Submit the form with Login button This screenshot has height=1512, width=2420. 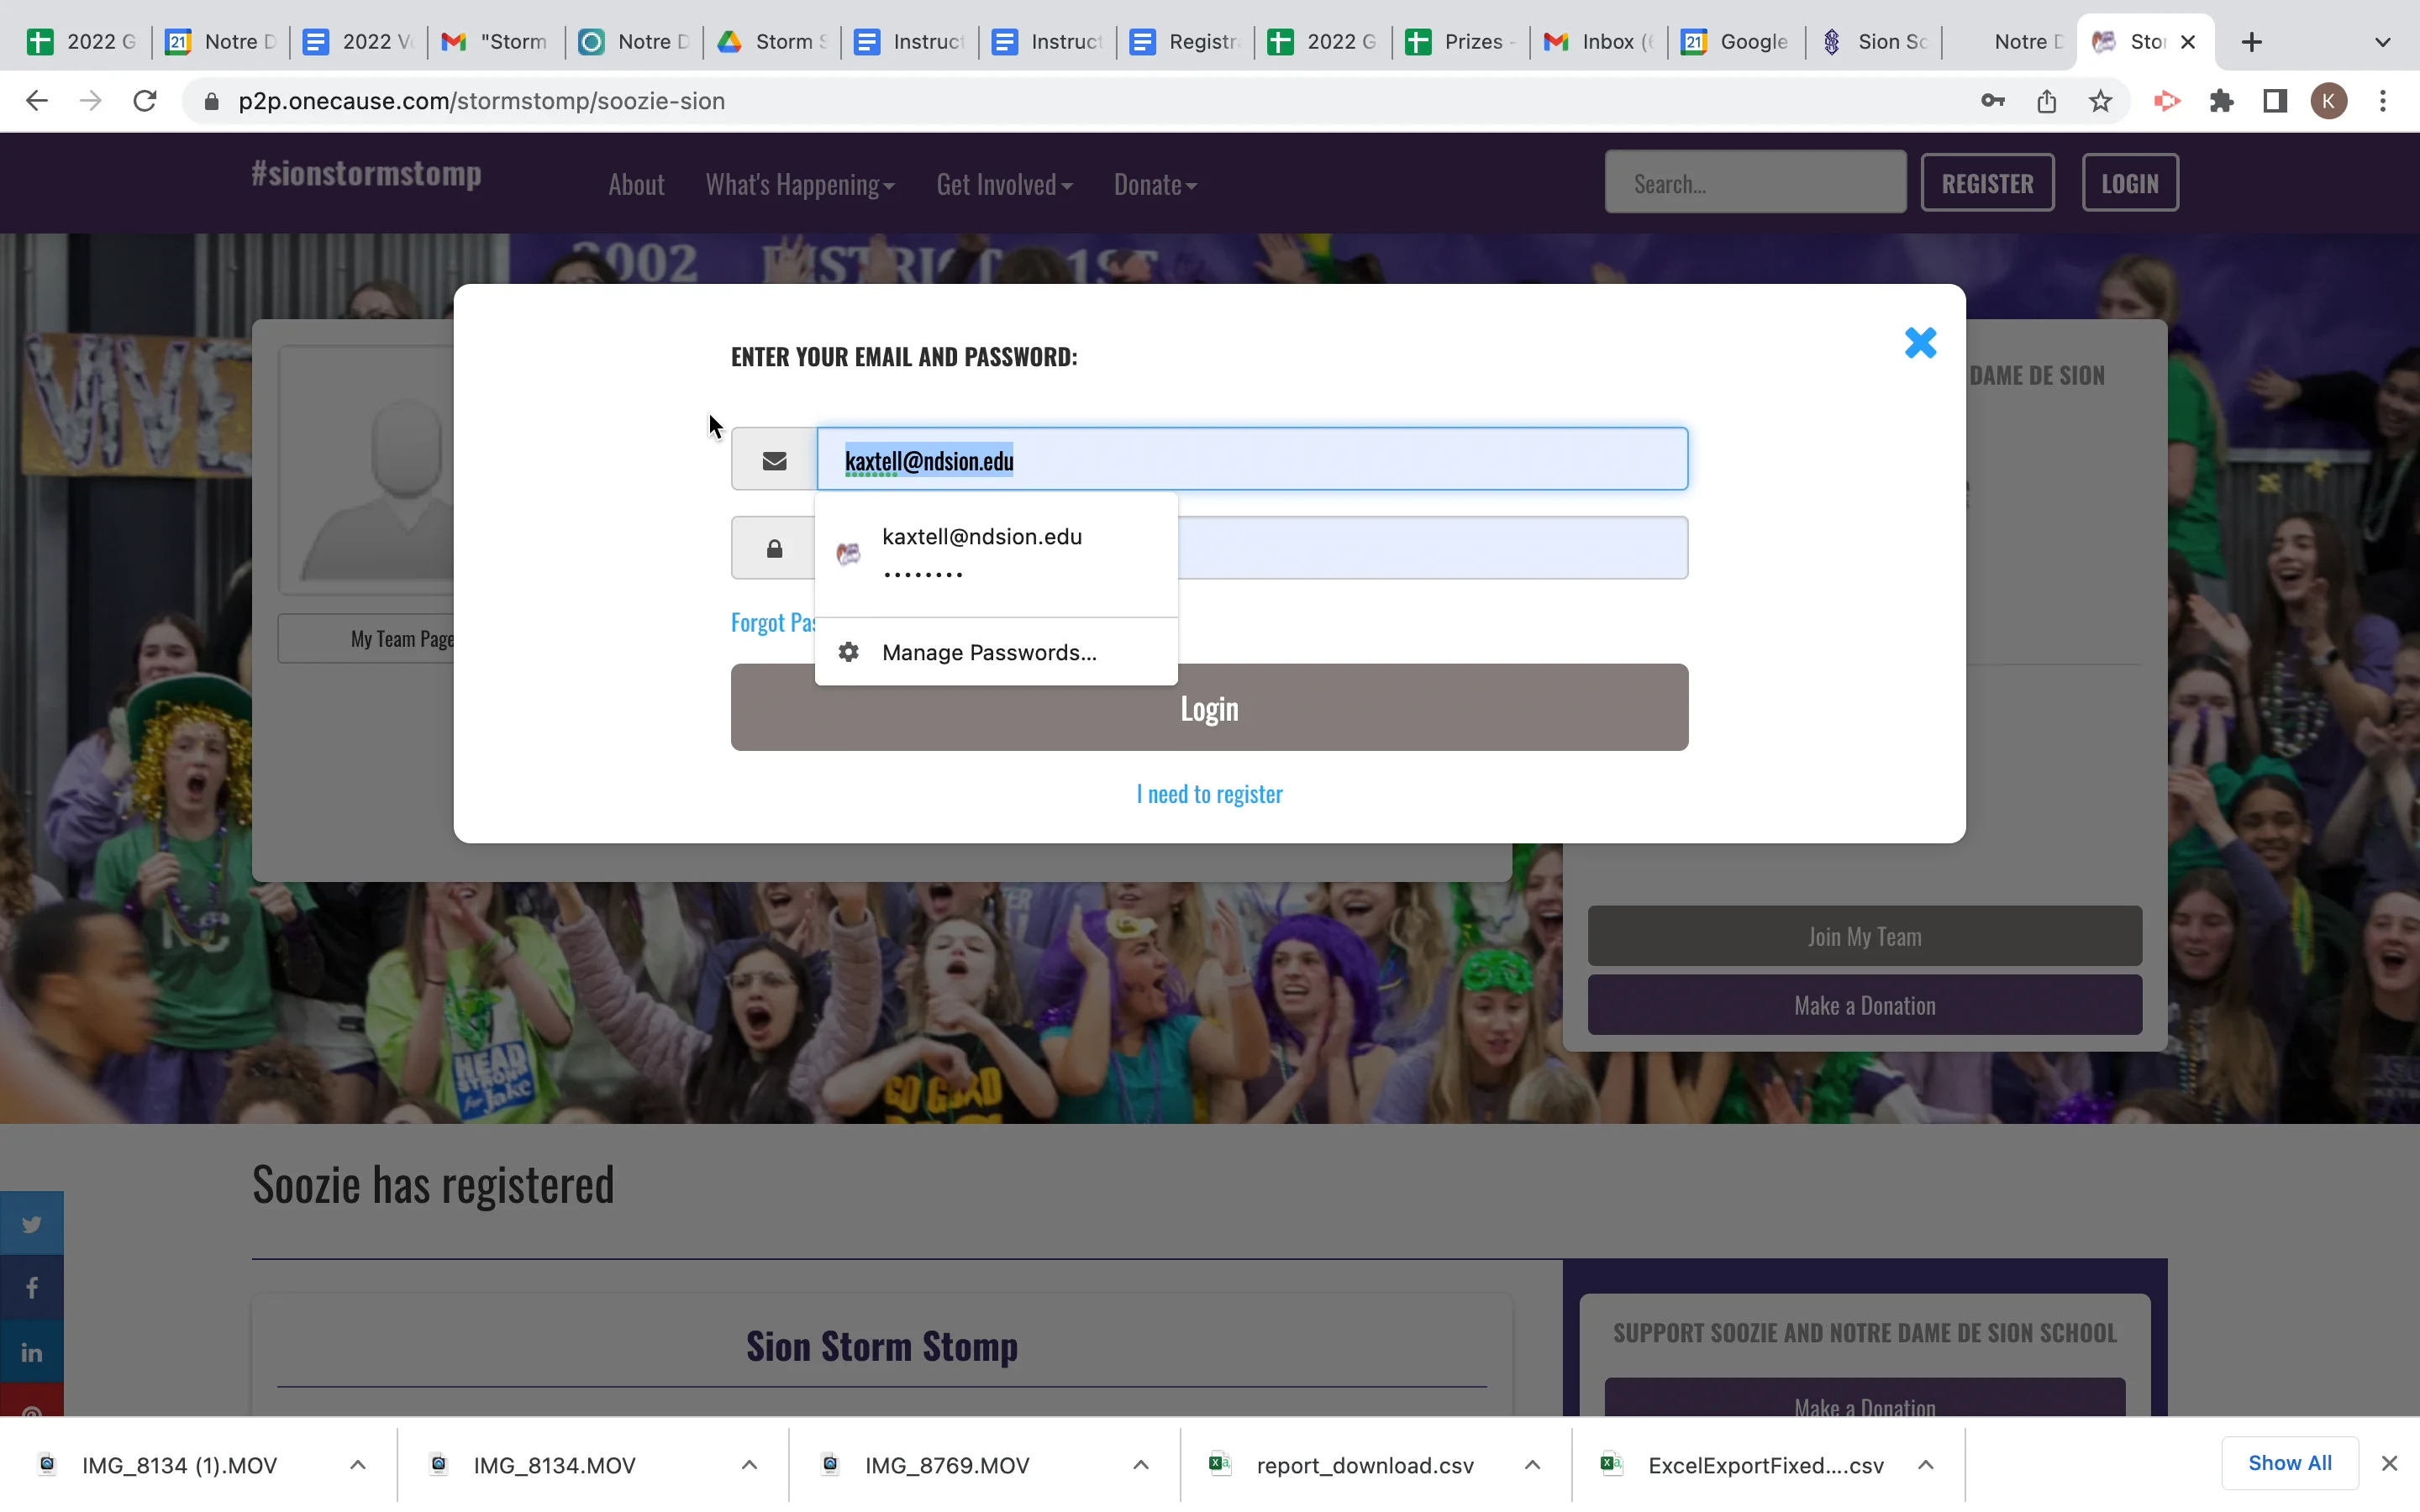[x=1209, y=708]
